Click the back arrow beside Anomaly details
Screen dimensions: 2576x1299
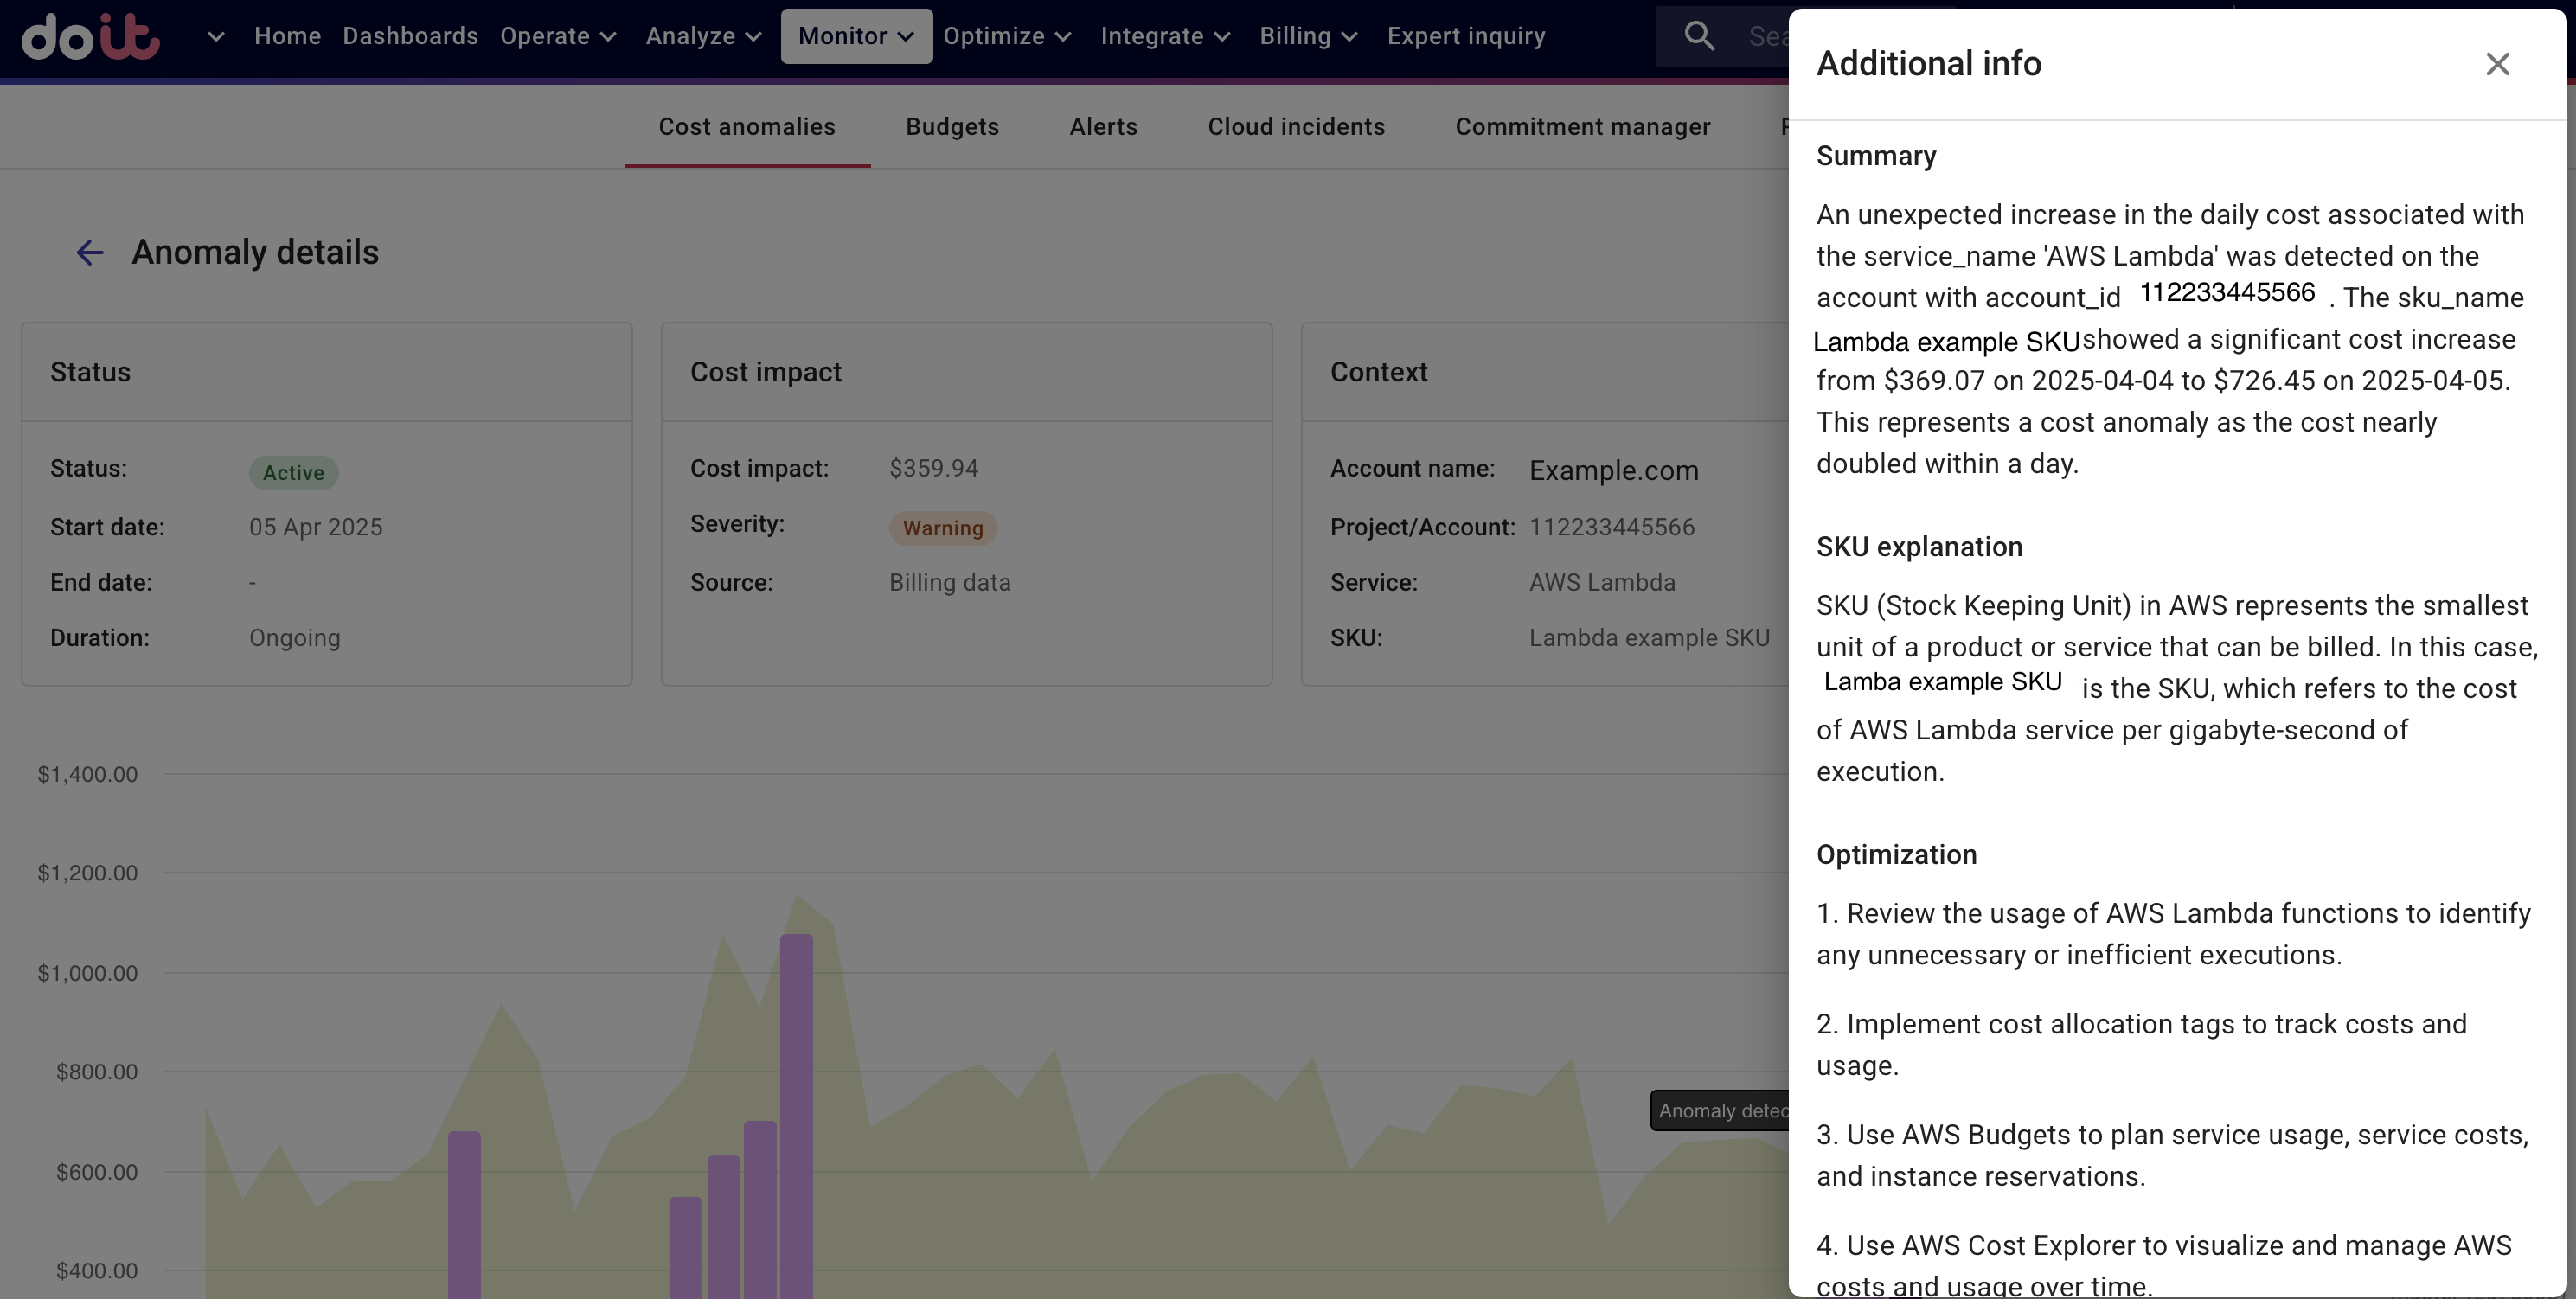[90, 252]
